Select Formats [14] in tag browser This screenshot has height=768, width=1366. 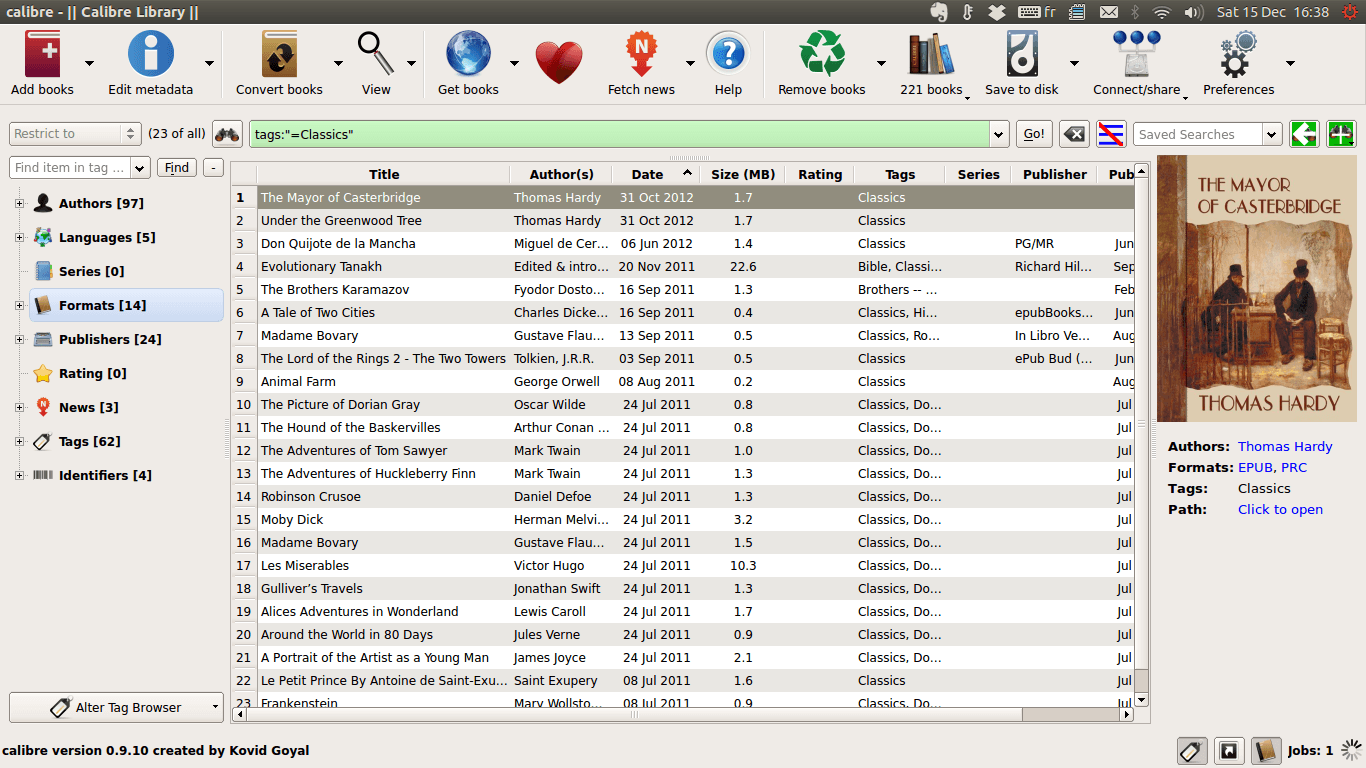126,305
